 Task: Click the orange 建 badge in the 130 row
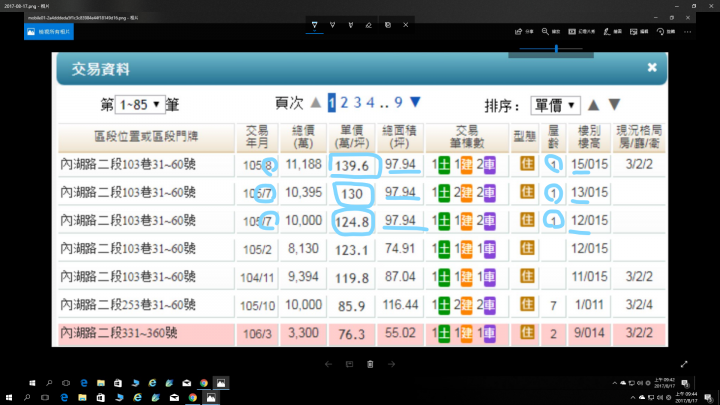467,193
